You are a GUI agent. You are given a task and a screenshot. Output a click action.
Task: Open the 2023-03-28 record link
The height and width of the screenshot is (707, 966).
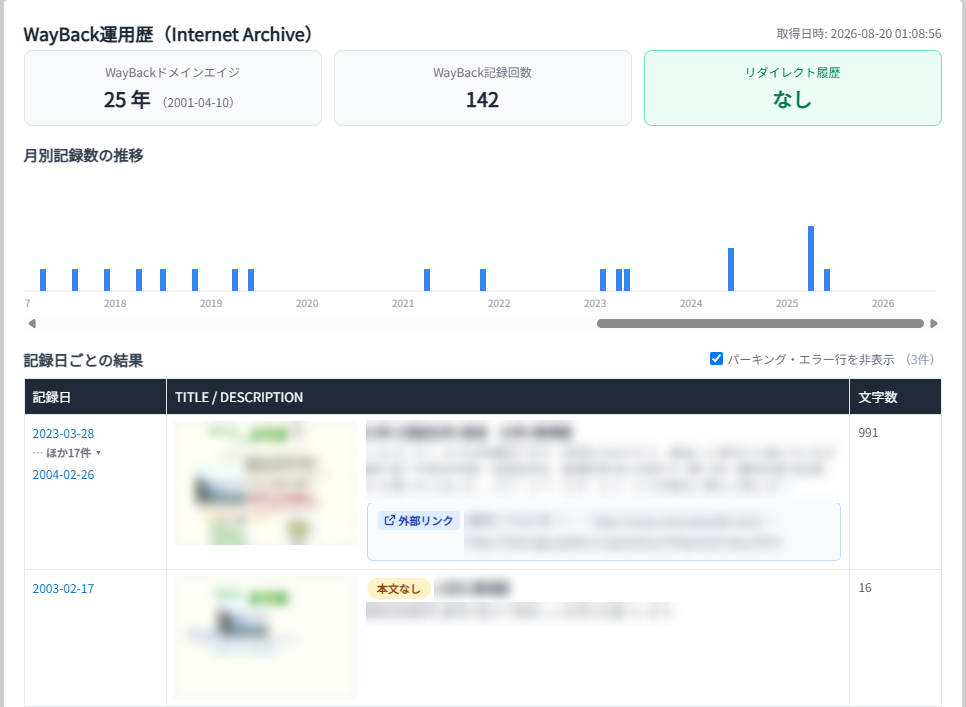point(63,434)
